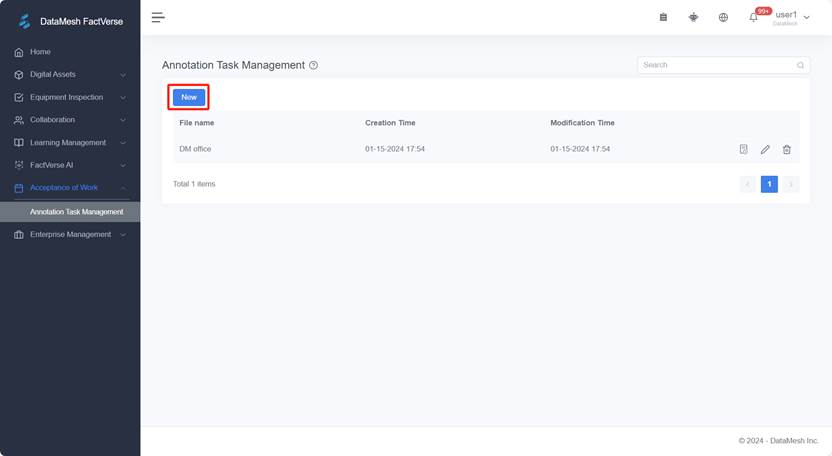Go to Home in sidebar
This screenshot has height=456, width=832.
[x=40, y=52]
